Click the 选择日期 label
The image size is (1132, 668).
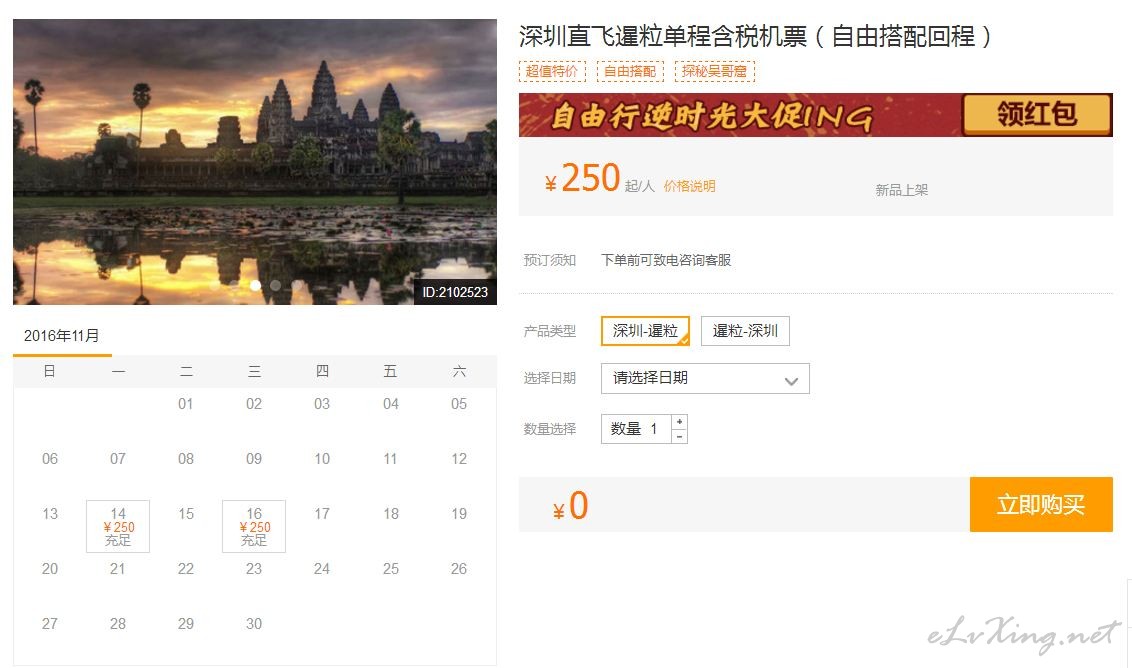click(x=549, y=378)
